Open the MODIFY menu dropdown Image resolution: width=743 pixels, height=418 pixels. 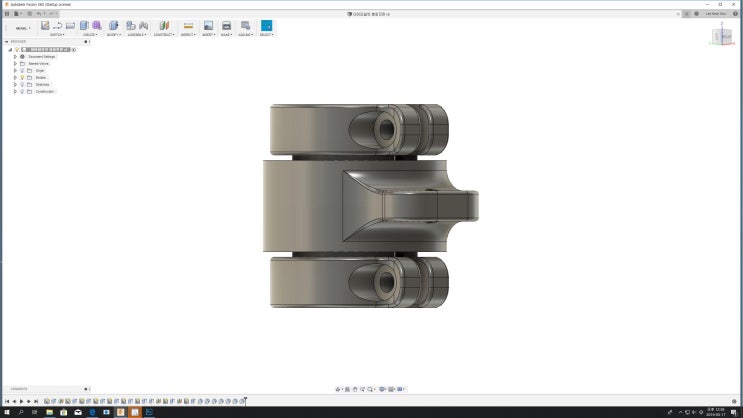[x=114, y=35]
